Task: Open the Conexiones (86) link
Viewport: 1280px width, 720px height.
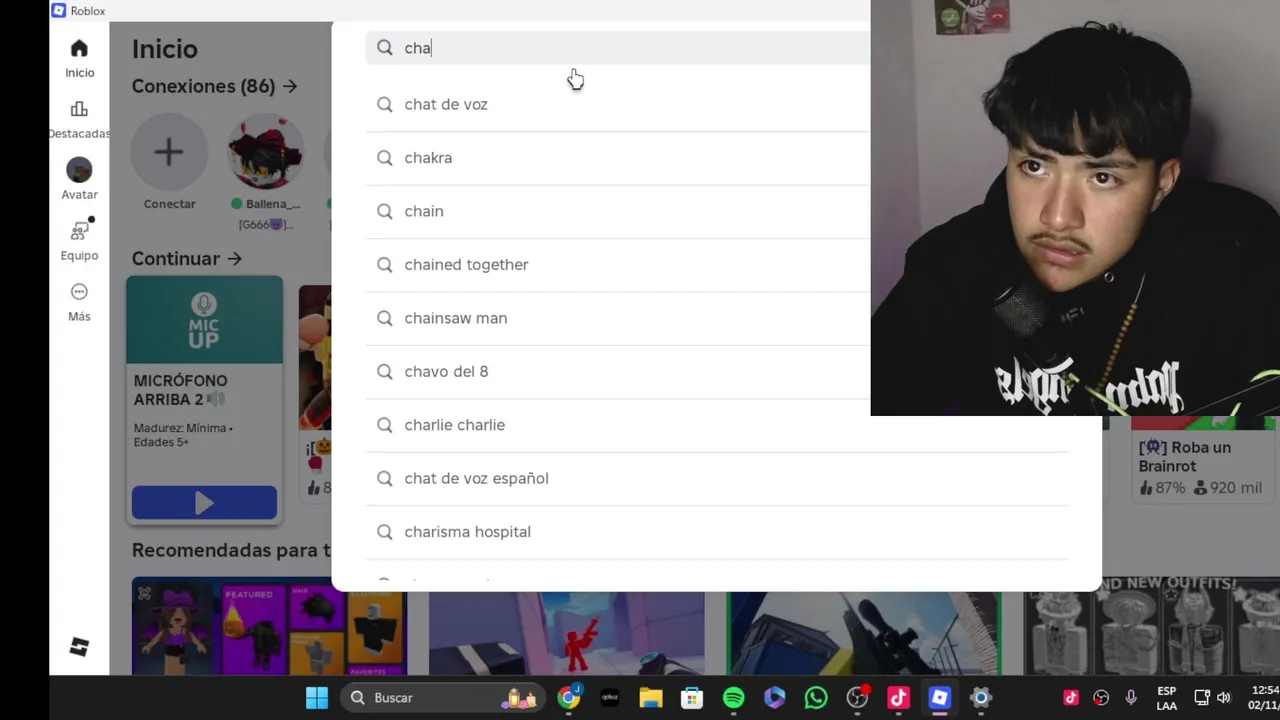Action: pyautogui.click(x=215, y=86)
